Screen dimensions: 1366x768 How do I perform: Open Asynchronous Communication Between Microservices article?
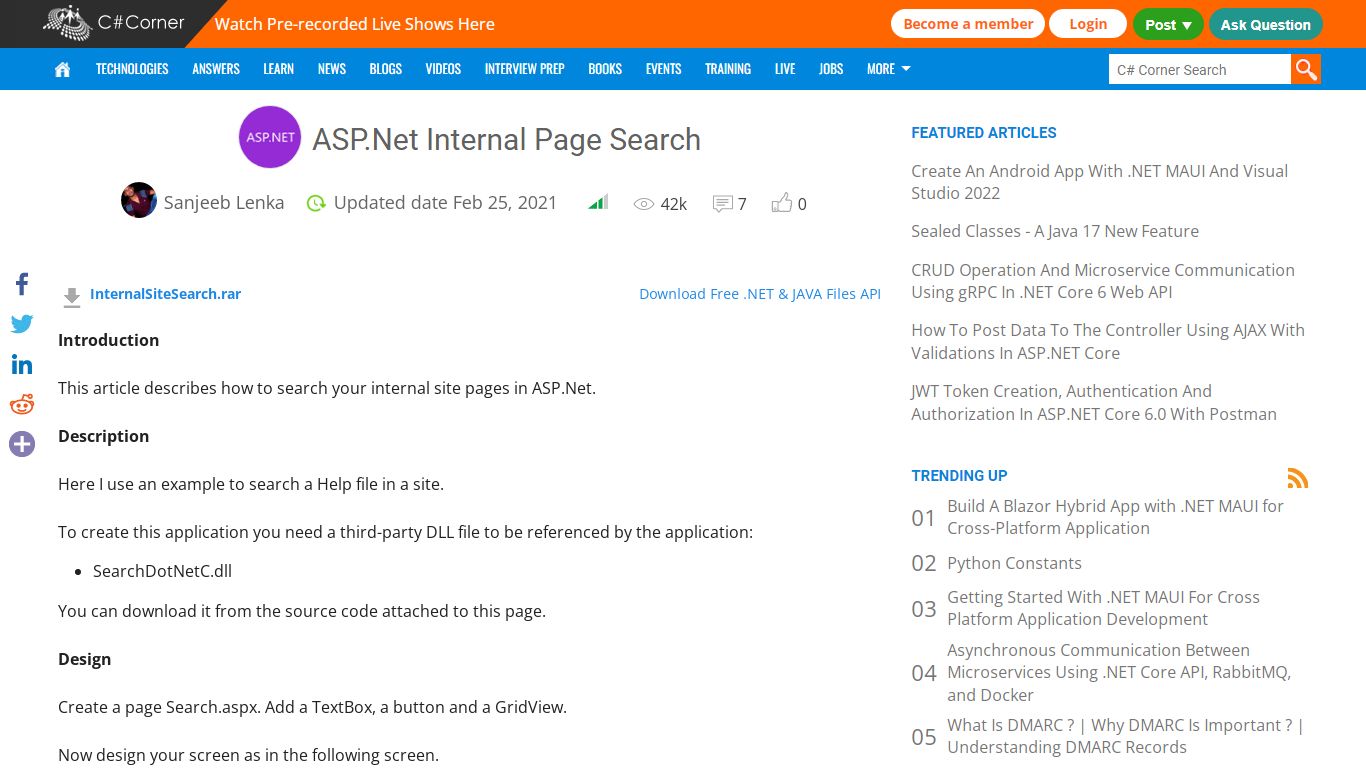click(x=1119, y=672)
